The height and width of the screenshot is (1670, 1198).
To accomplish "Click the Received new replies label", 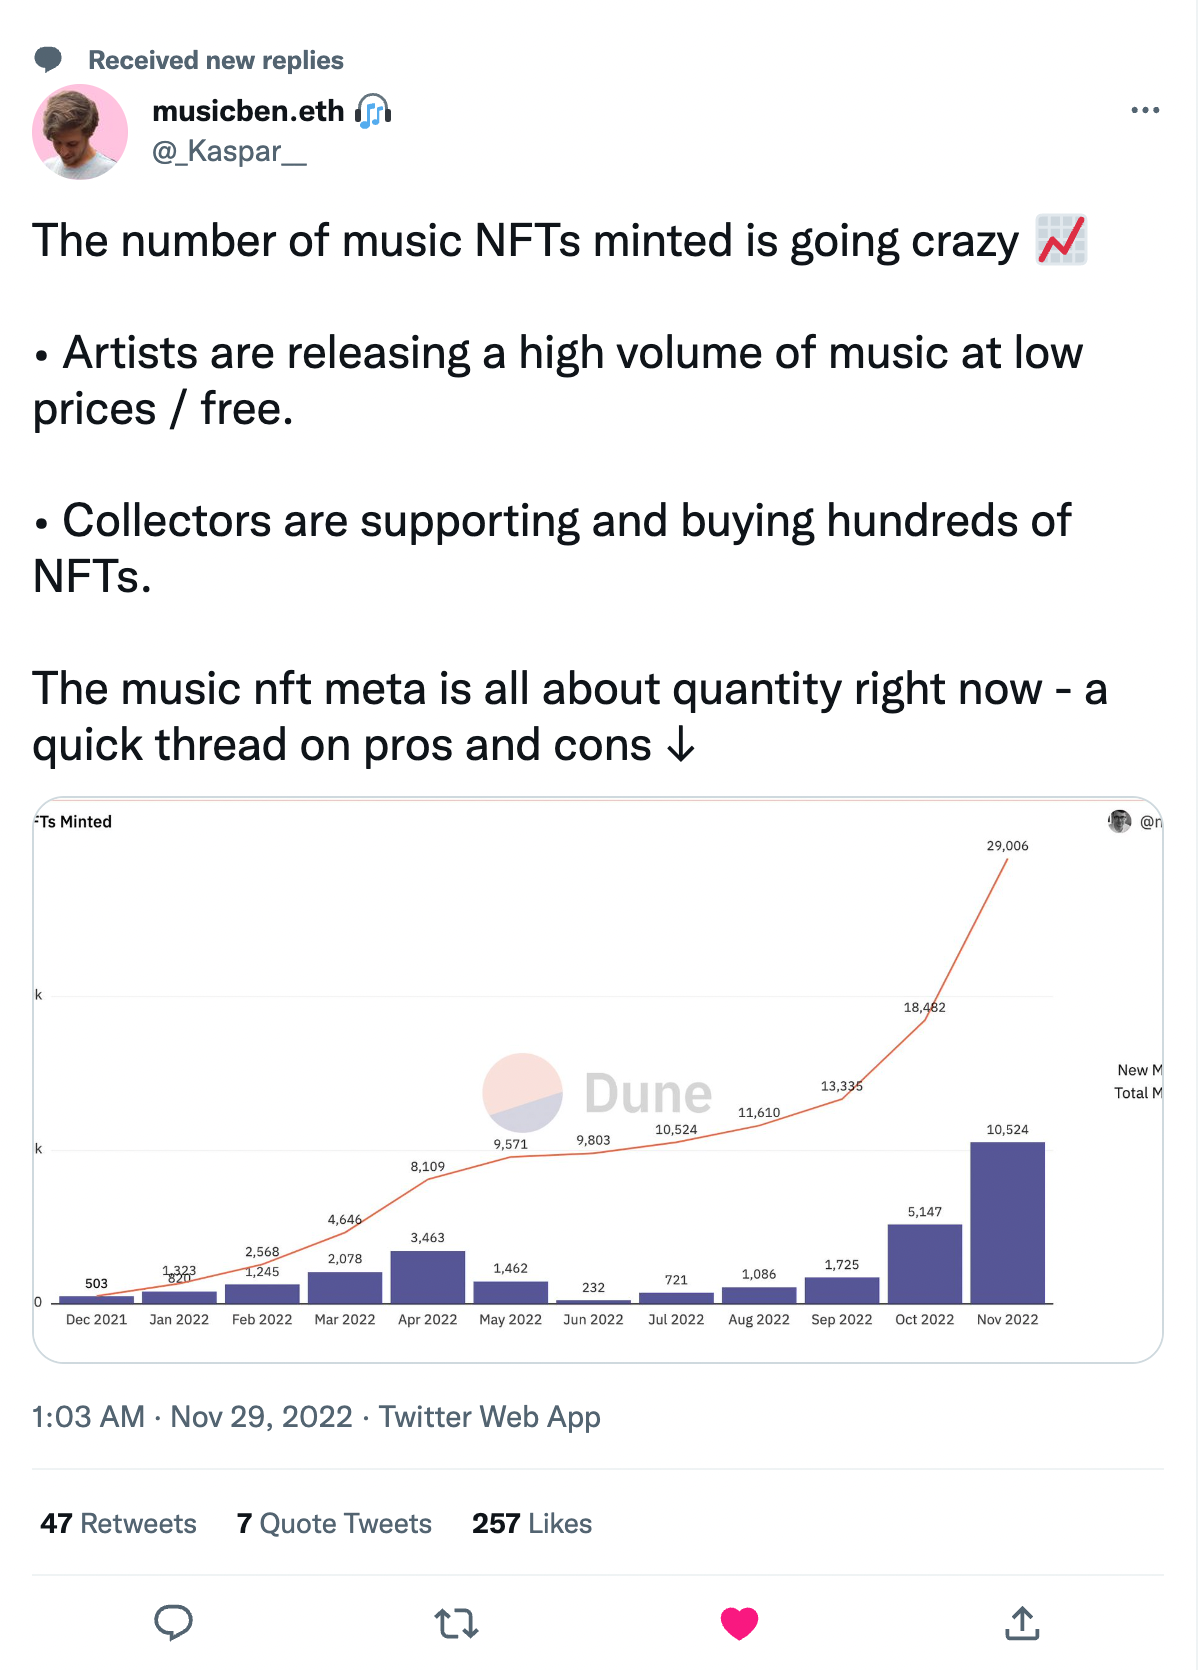I will [216, 60].
